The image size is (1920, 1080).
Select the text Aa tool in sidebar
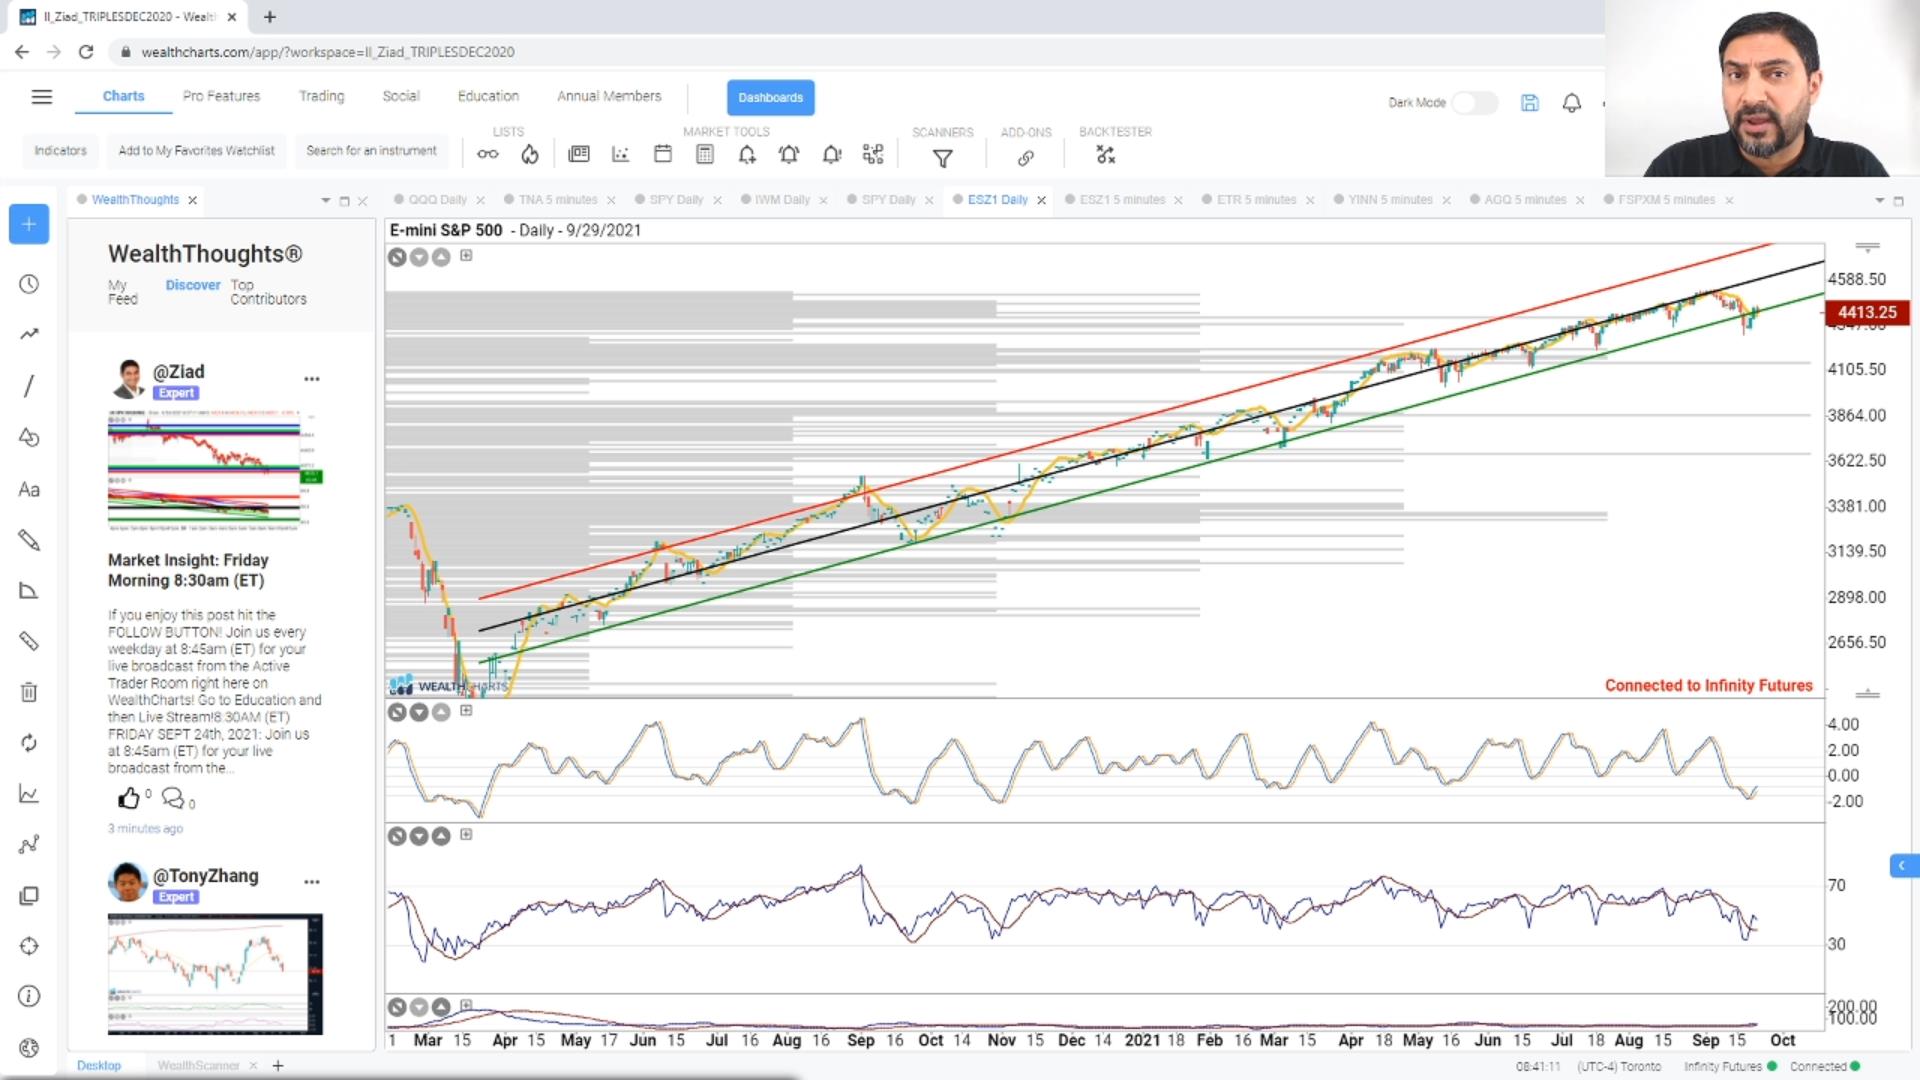29,490
